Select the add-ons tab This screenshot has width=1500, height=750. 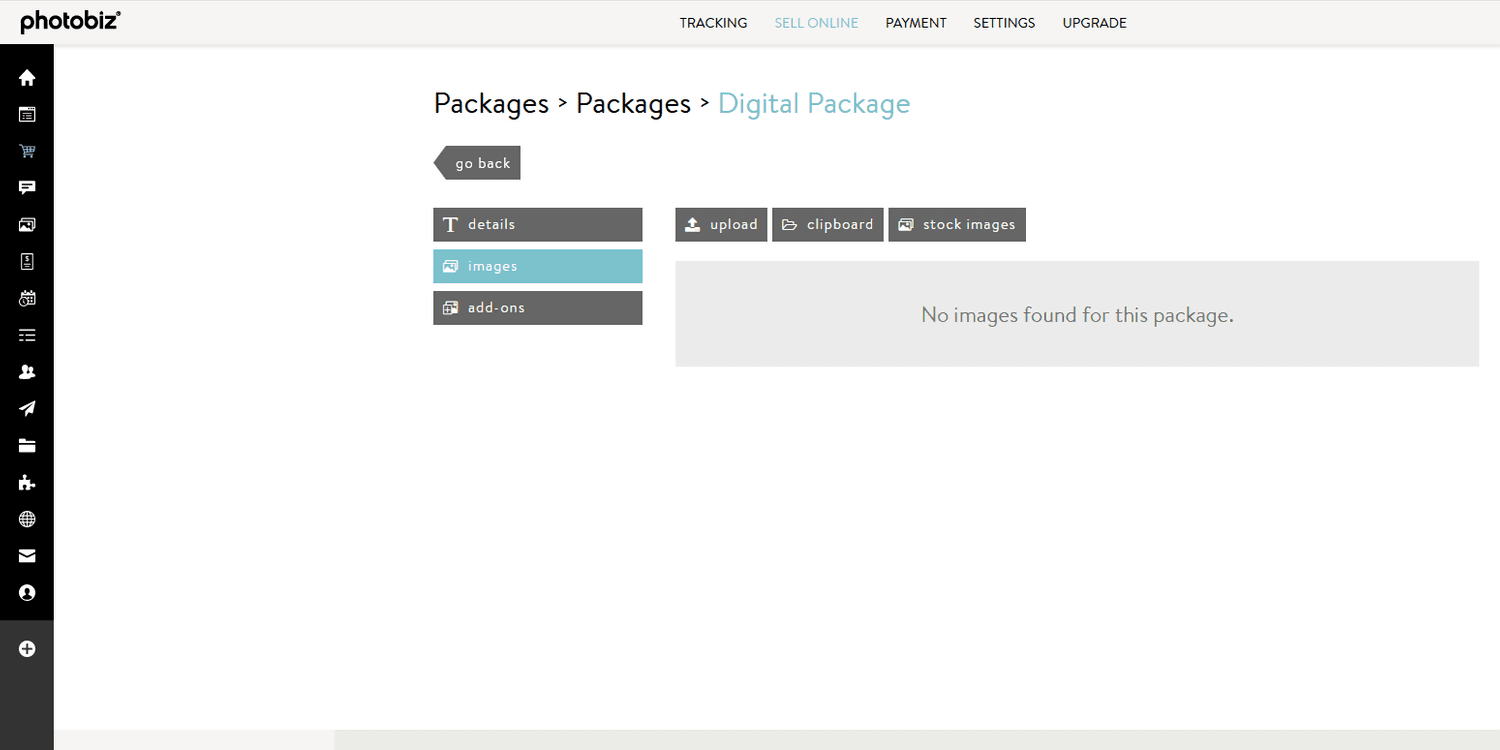pyautogui.click(x=537, y=307)
